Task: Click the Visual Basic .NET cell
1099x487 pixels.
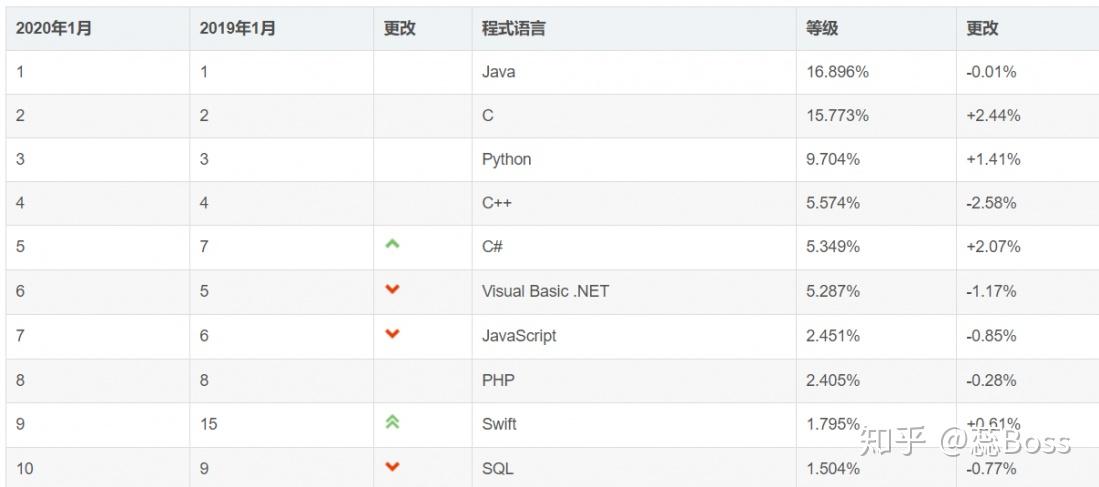Action: tap(545, 291)
